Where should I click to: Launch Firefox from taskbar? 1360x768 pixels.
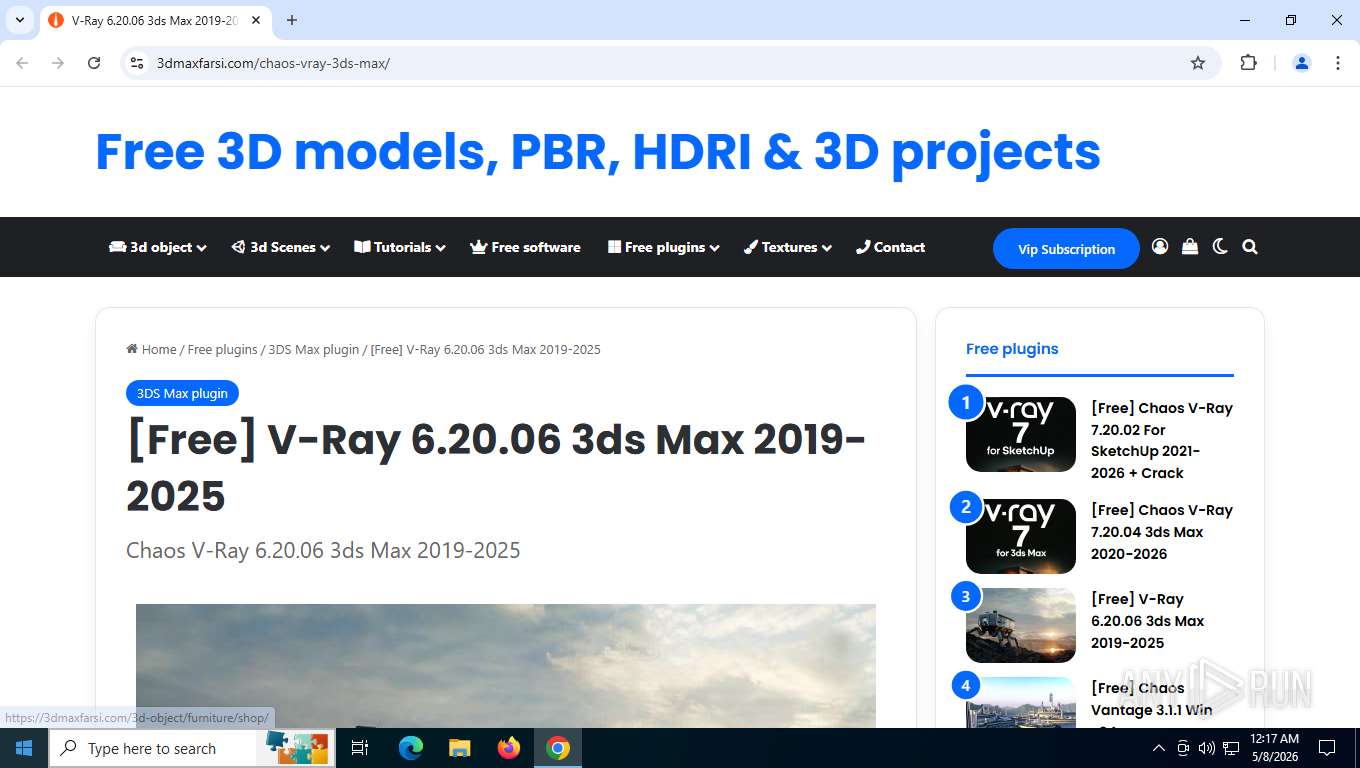(x=509, y=748)
